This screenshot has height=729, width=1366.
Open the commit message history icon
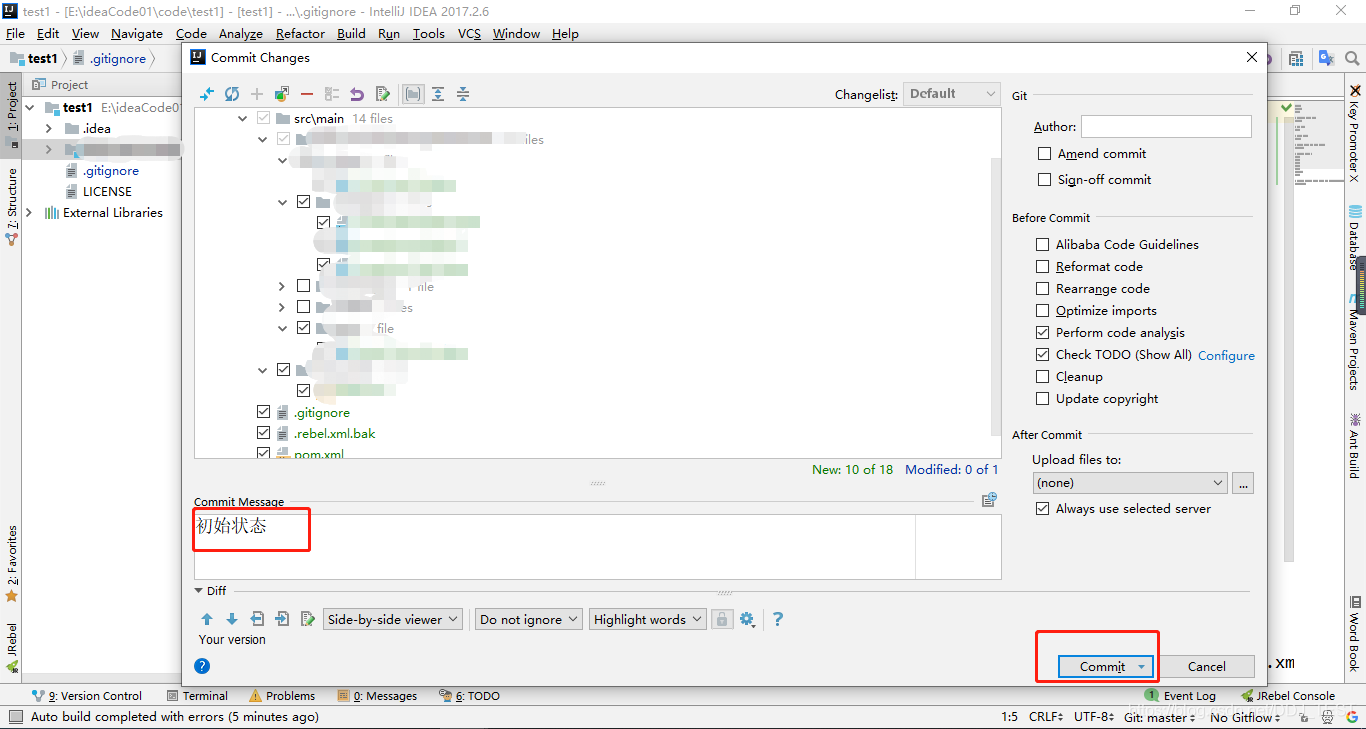point(989,500)
